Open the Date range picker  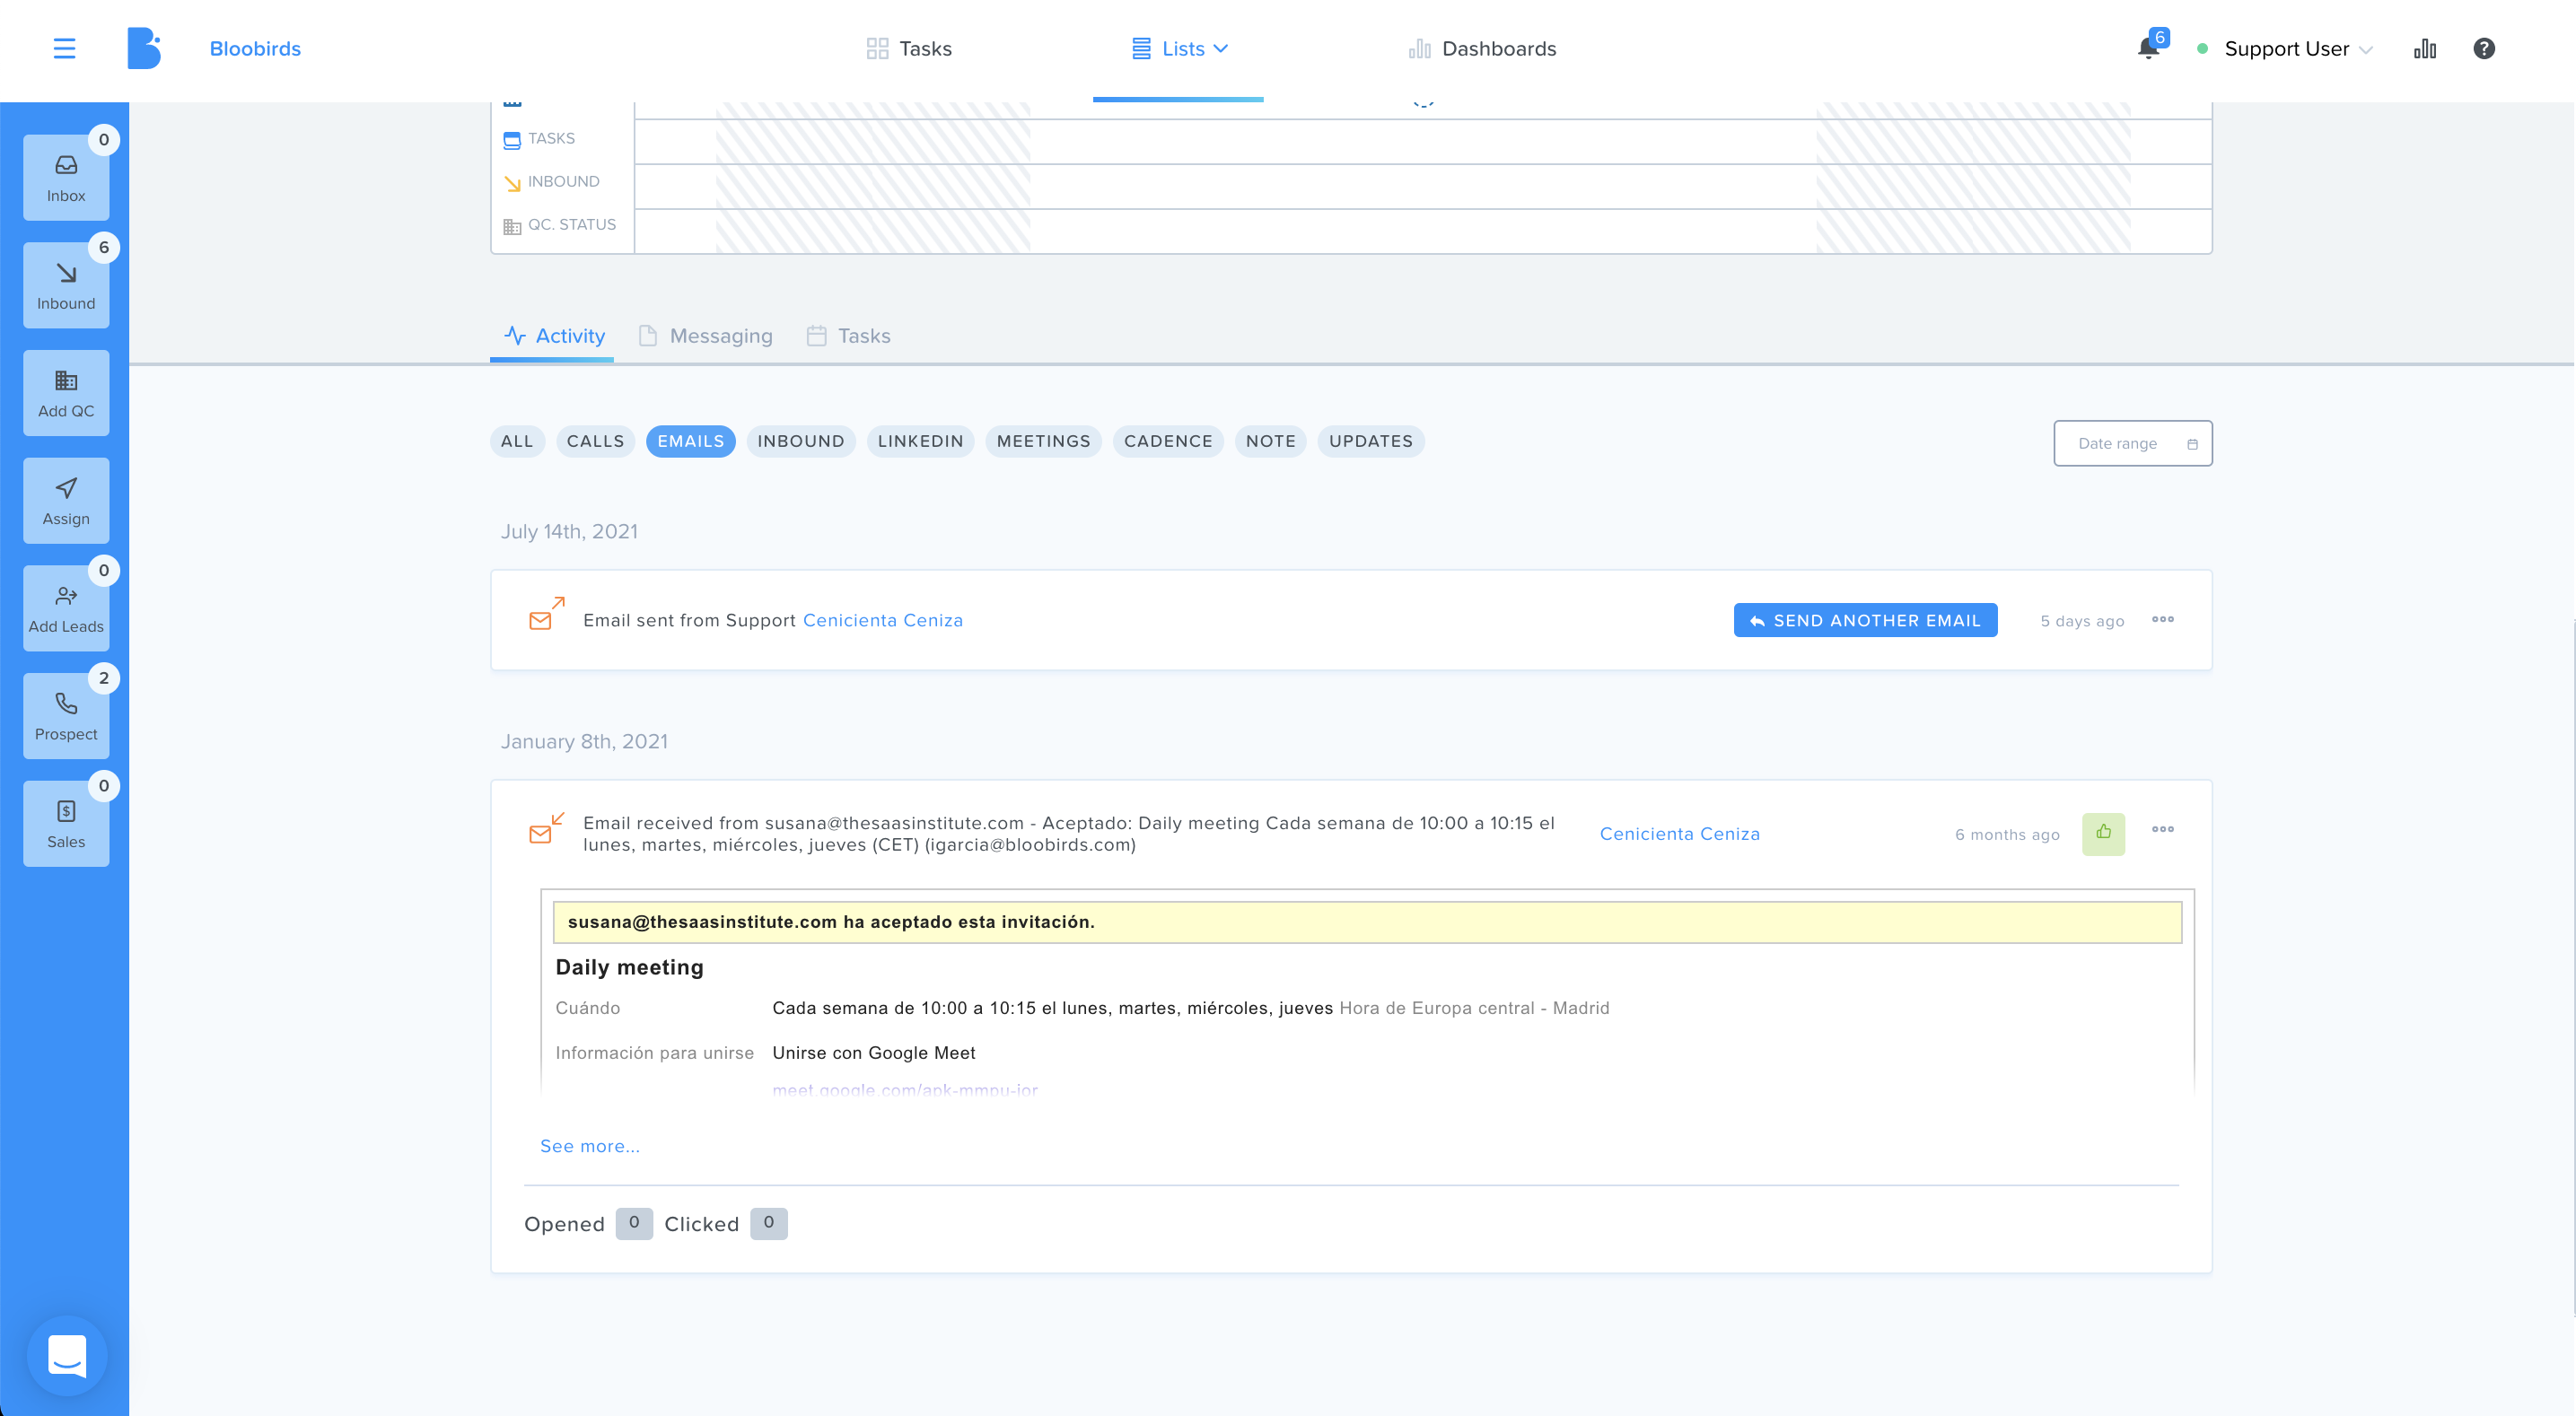pos(2133,443)
